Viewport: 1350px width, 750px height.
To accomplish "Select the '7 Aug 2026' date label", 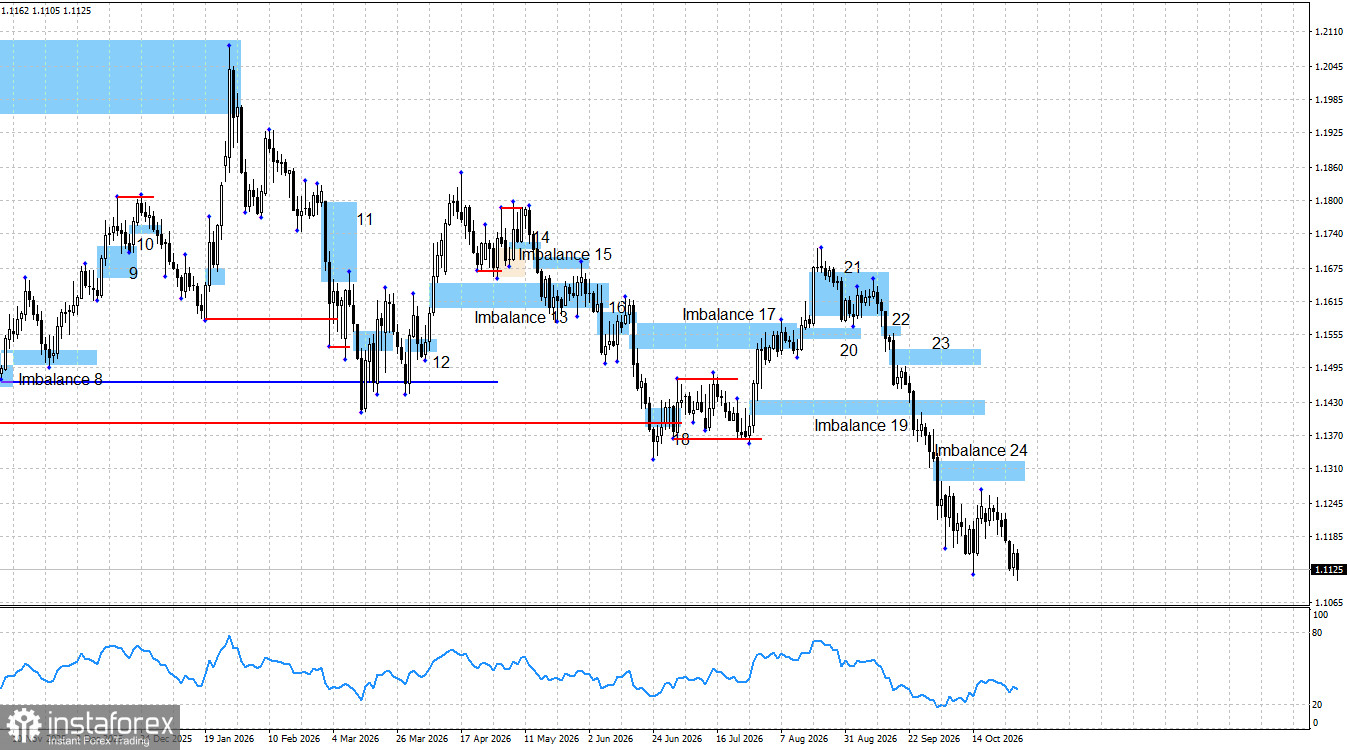I will (804, 738).
